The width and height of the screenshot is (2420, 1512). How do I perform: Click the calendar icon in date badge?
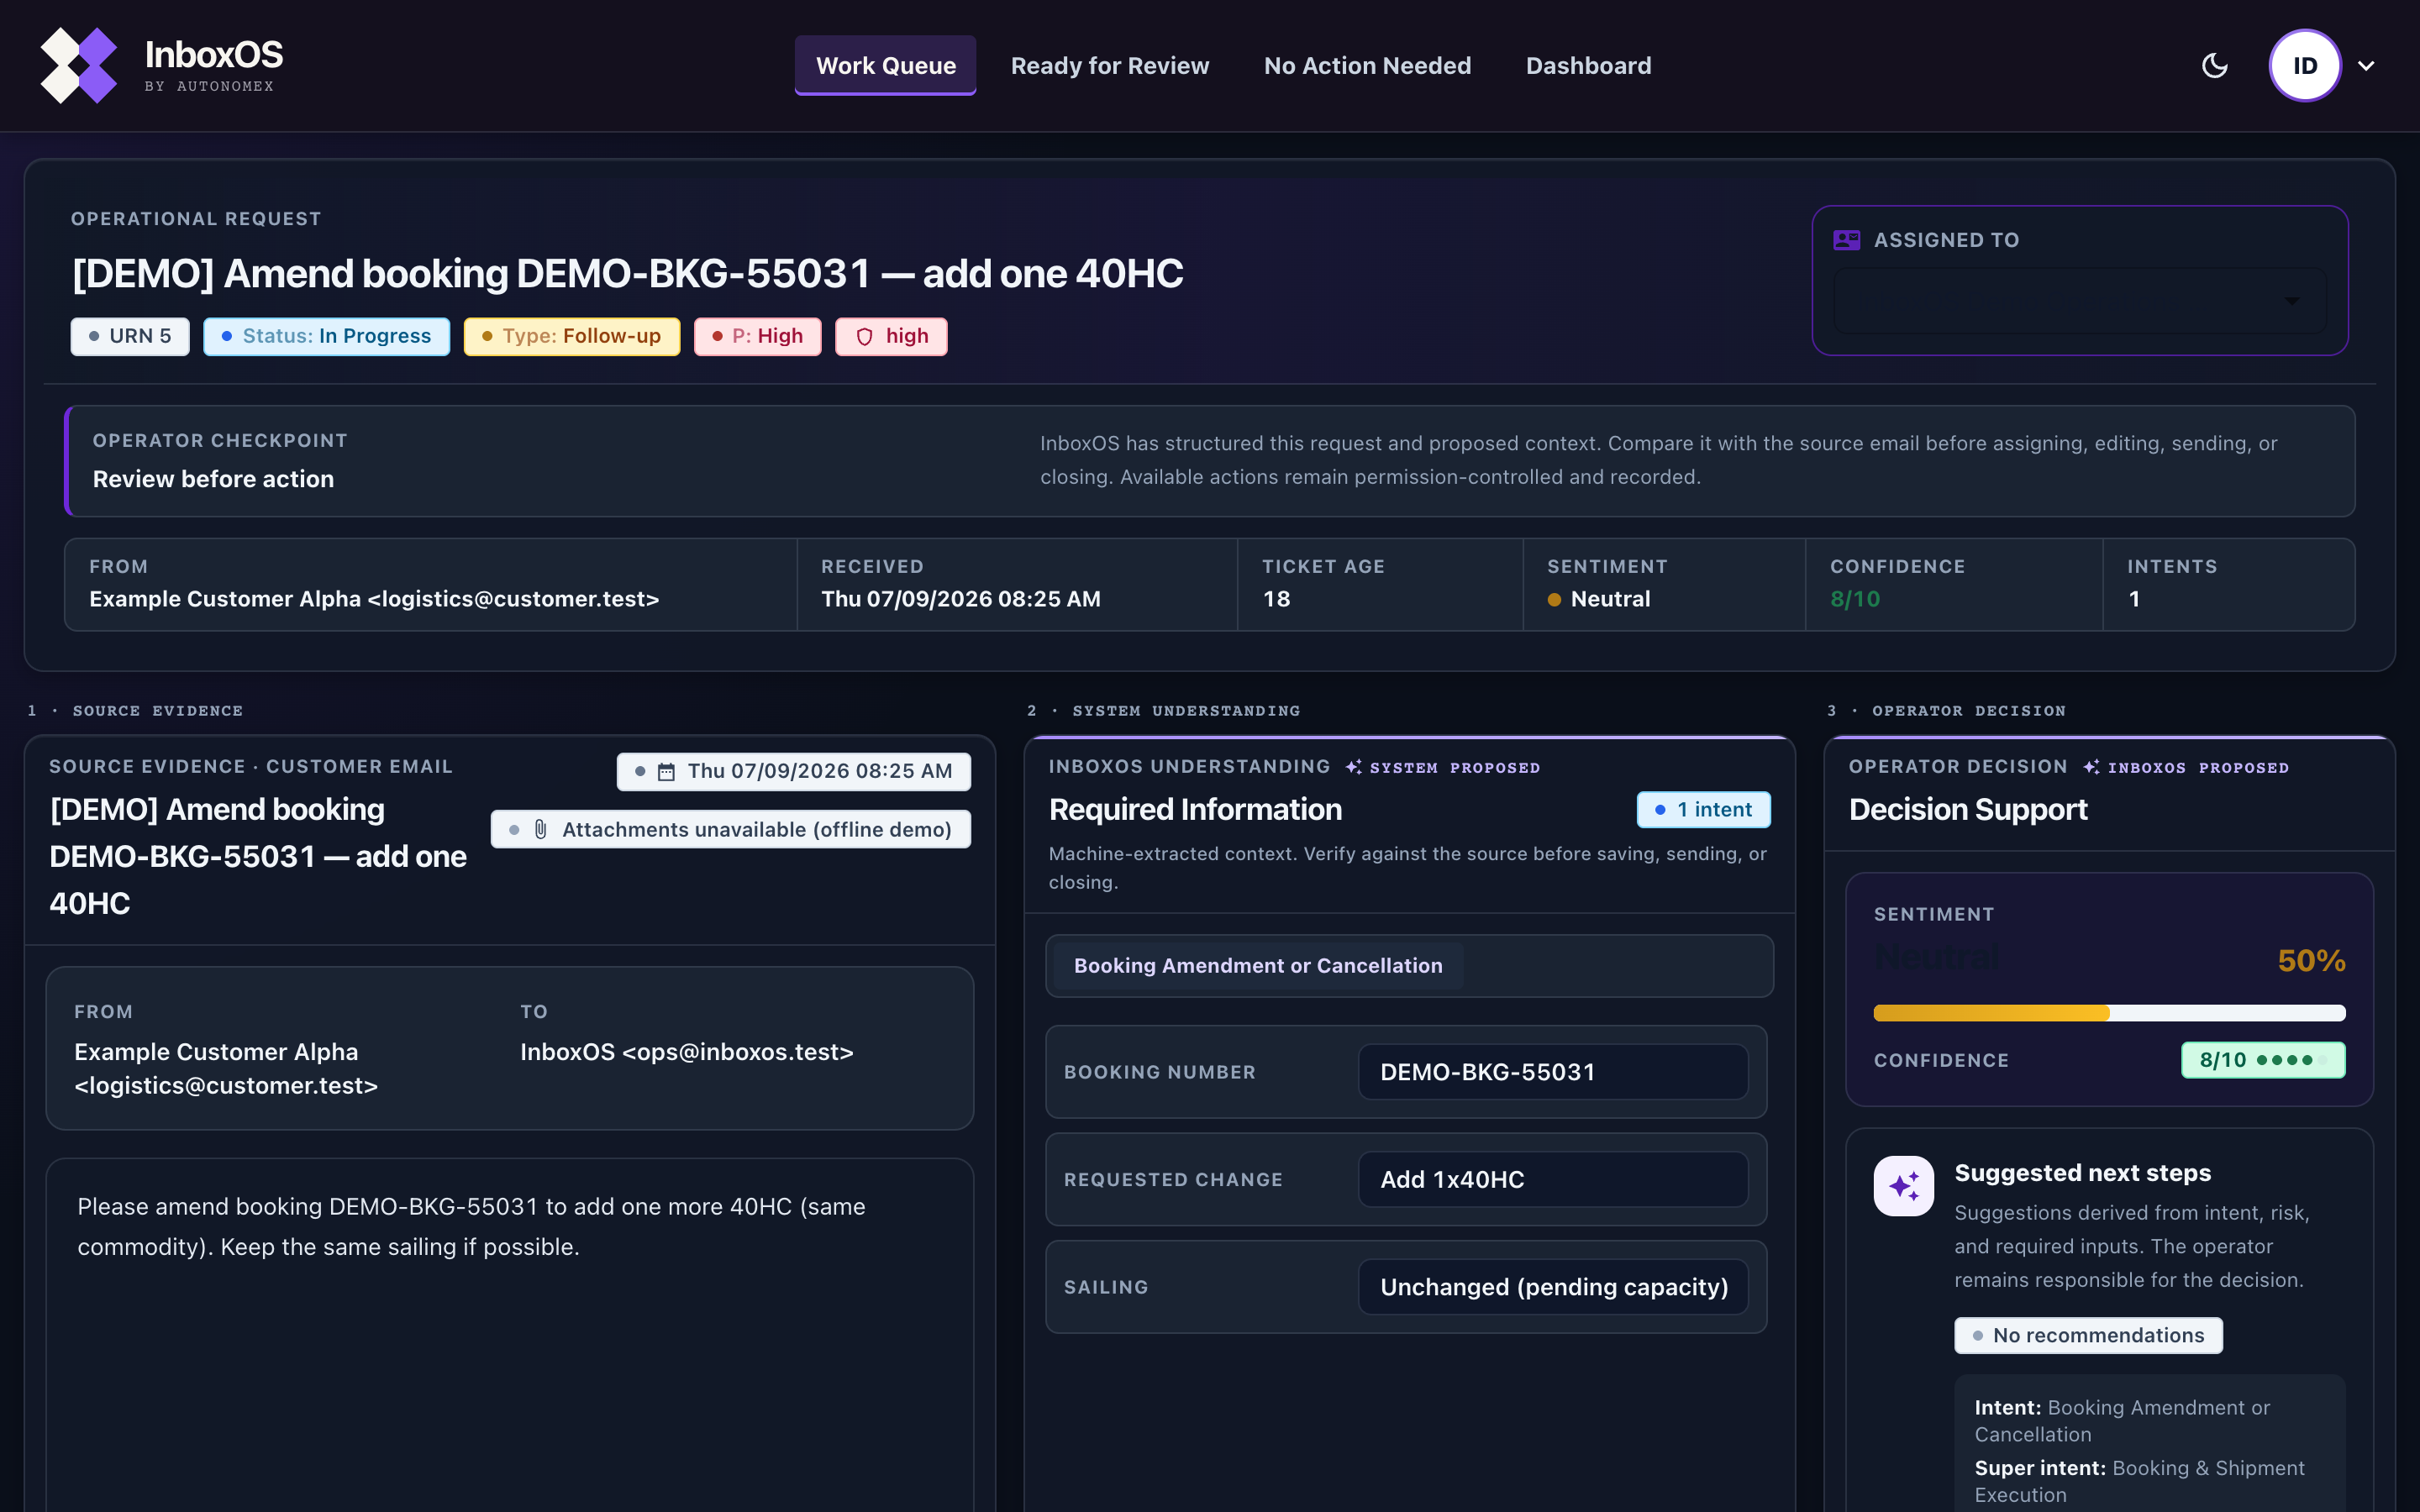pyautogui.click(x=666, y=772)
